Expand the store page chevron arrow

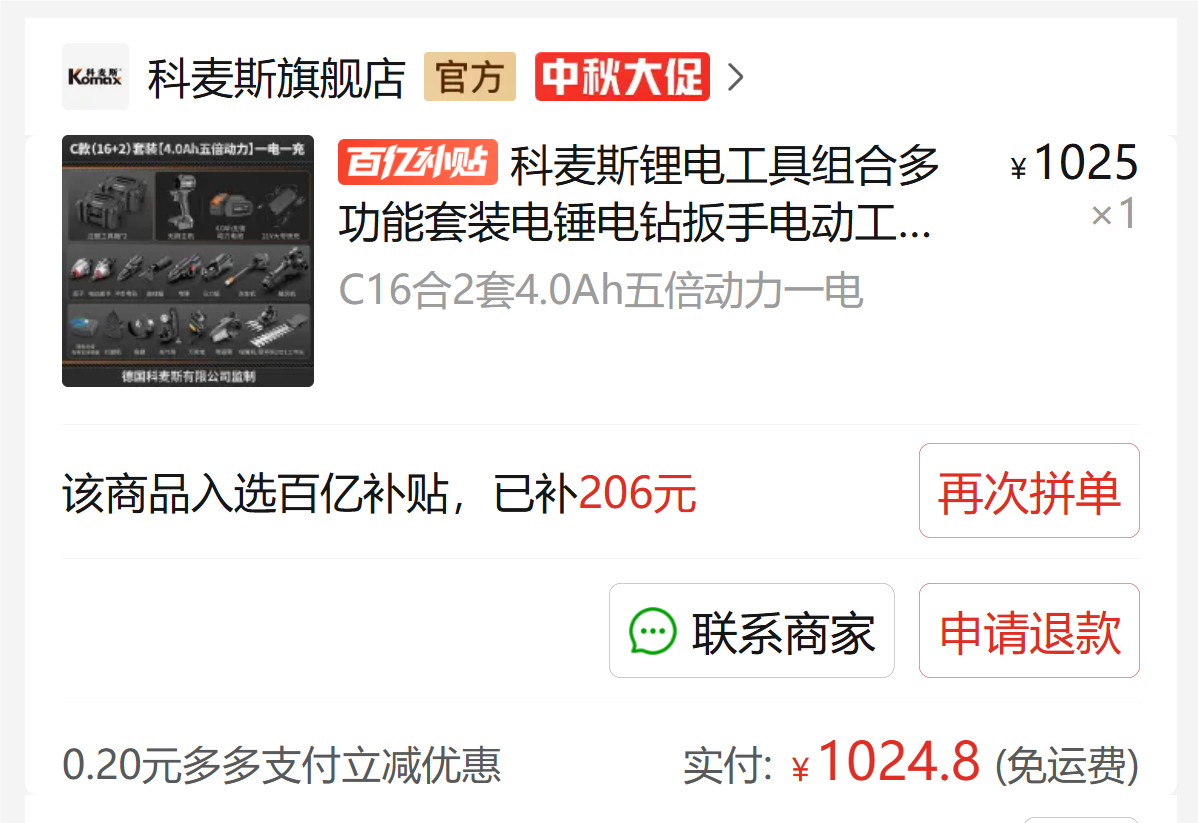[735, 77]
